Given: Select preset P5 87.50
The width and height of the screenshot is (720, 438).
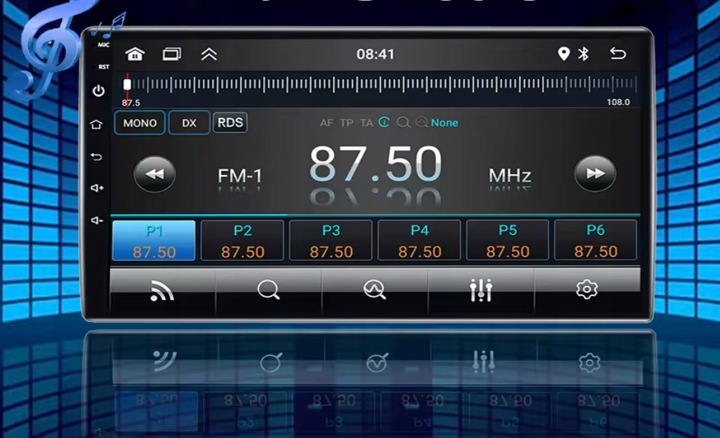Looking at the screenshot, I should click(x=507, y=241).
